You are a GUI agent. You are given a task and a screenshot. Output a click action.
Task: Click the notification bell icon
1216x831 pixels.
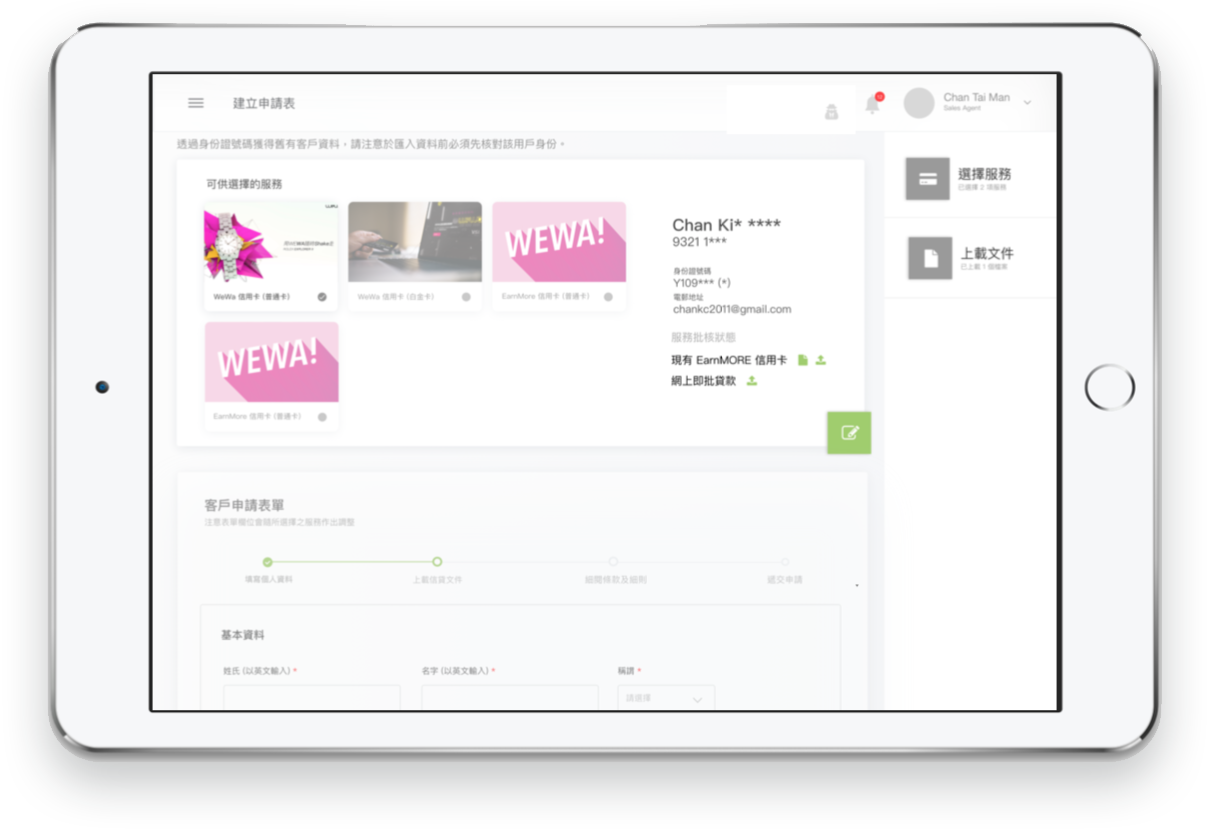(x=873, y=105)
